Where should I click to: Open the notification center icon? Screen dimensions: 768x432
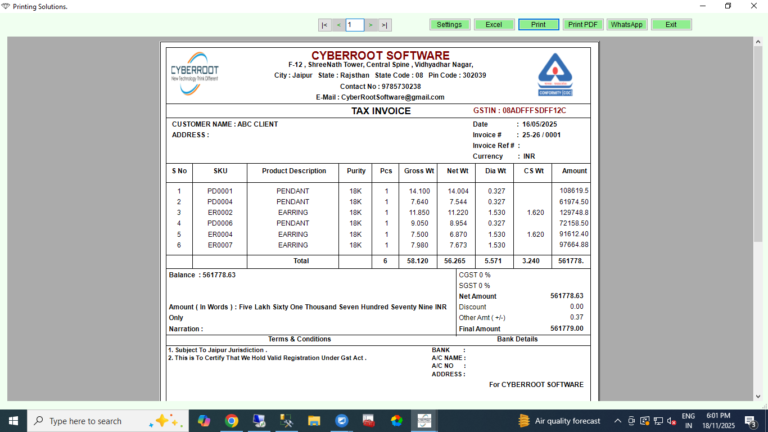(750, 421)
